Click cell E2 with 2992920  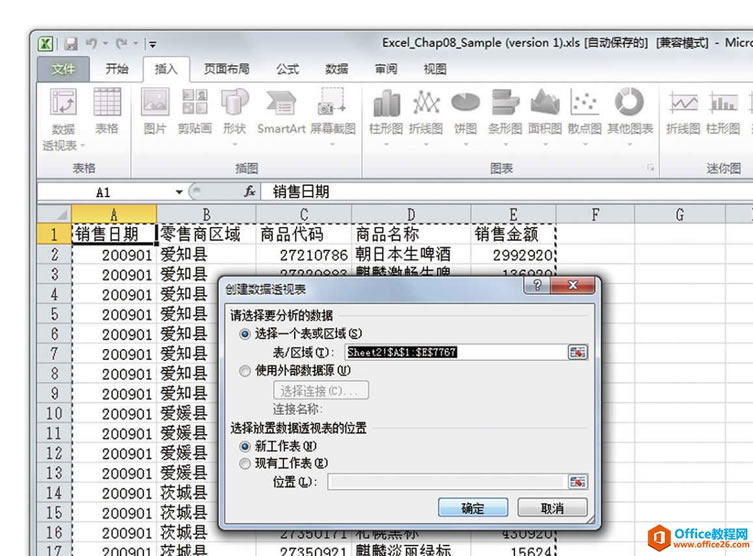tap(513, 254)
